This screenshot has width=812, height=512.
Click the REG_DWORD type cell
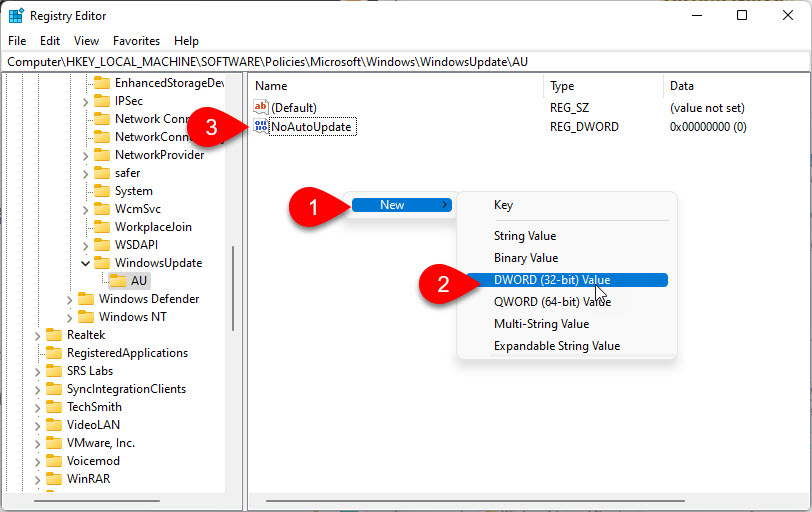(x=584, y=127)
